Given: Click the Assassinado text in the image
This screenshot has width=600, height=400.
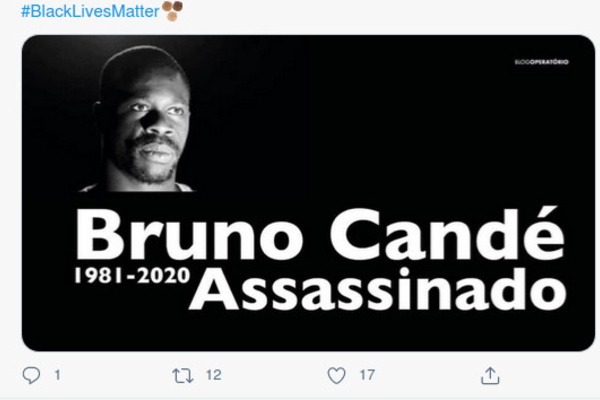Looking at the screenshot, I should tap(378, 289).
